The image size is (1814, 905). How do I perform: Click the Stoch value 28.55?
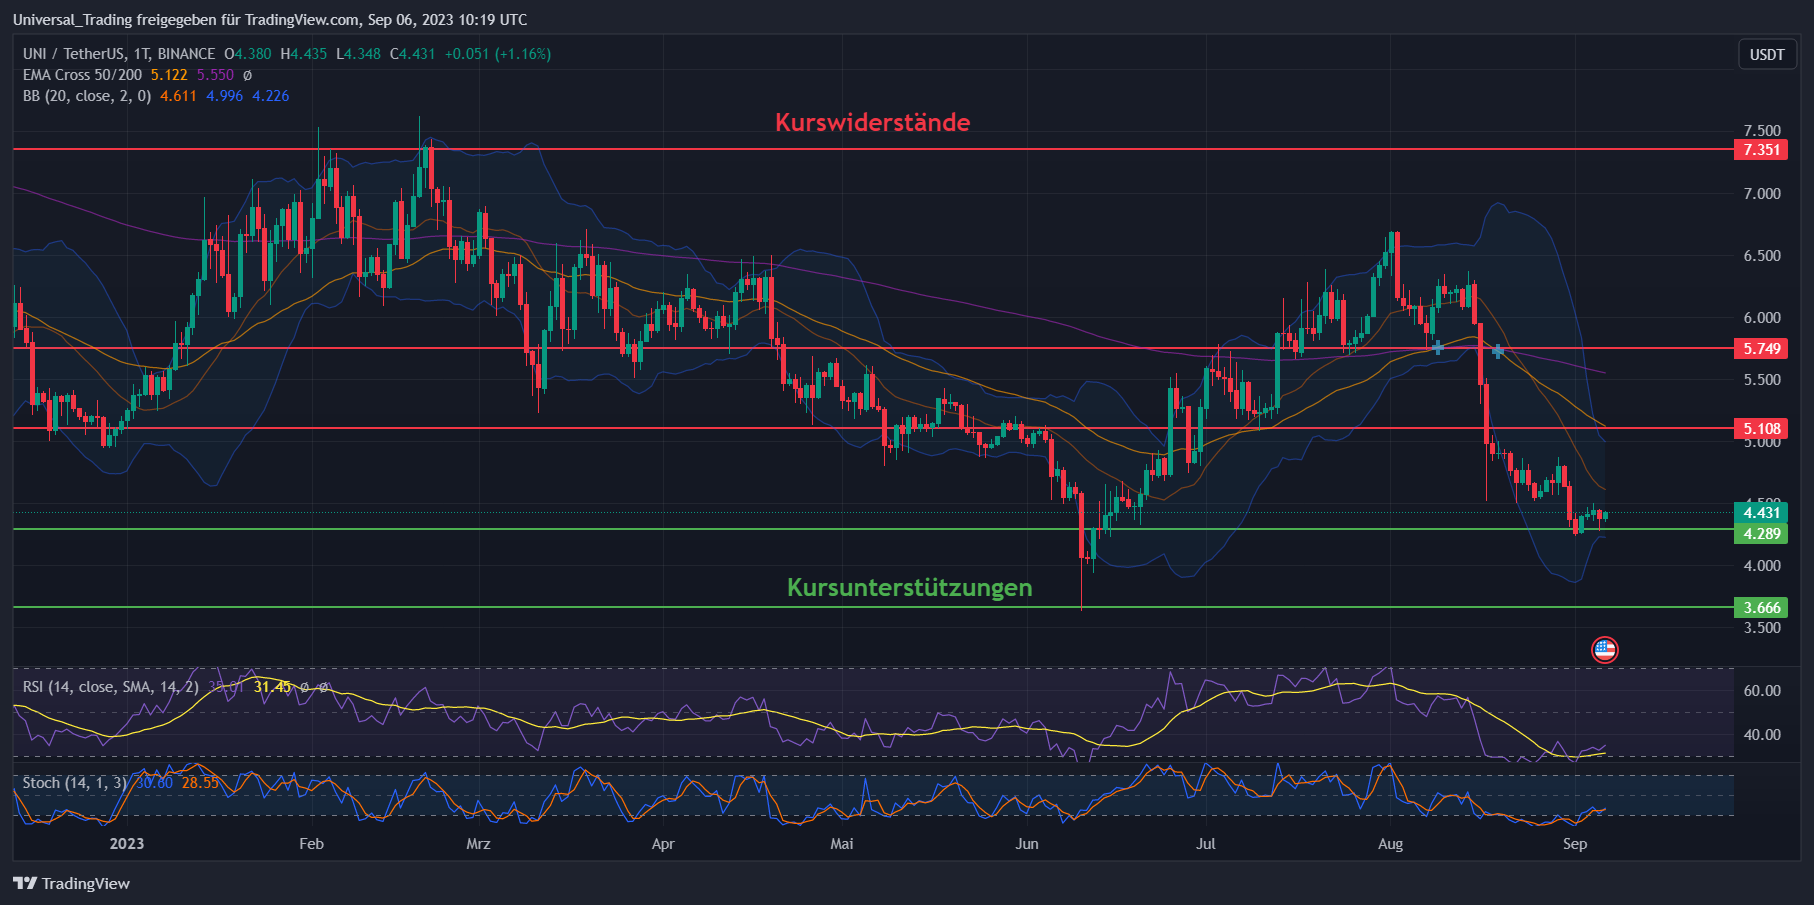click(x=200, y=783)
